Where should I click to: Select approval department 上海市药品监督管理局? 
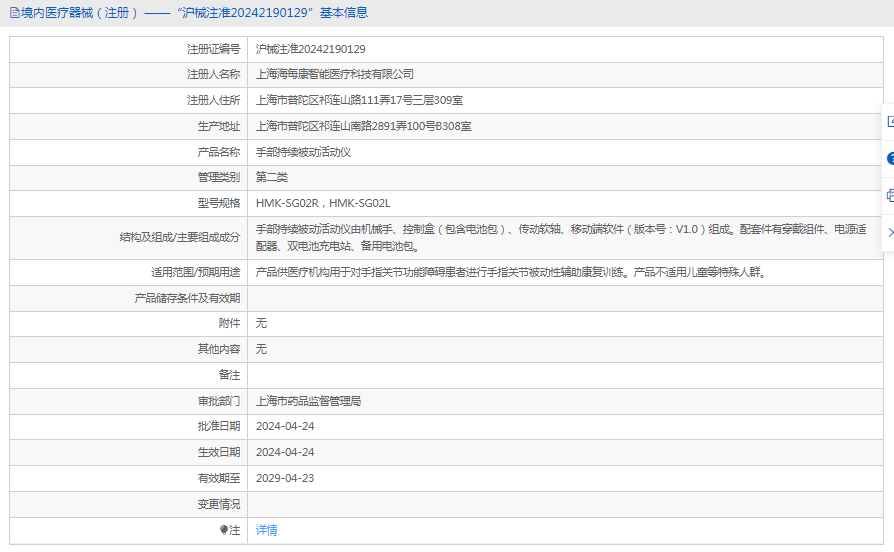coord(308,401)
